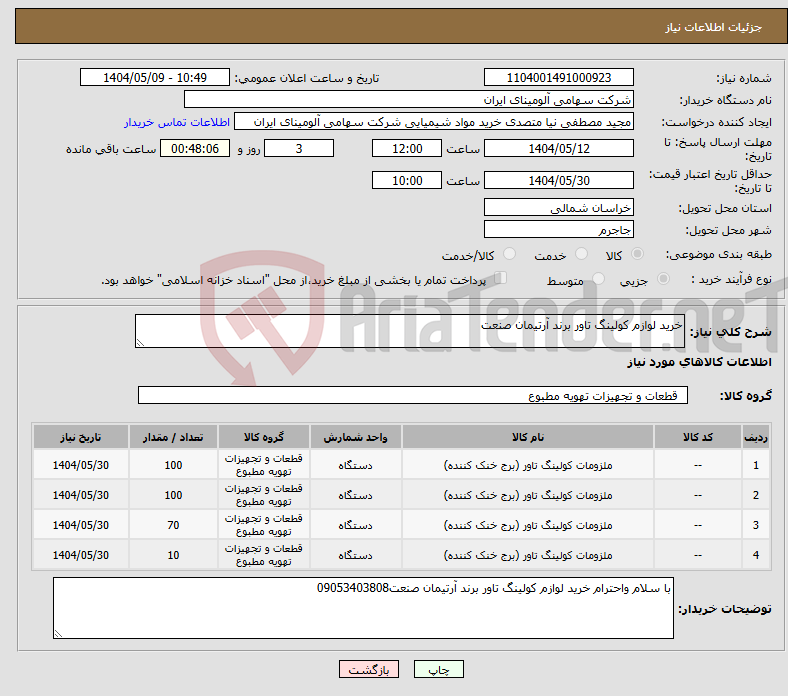
Task: Select the خدمت radio button
Action: point(581,254)
